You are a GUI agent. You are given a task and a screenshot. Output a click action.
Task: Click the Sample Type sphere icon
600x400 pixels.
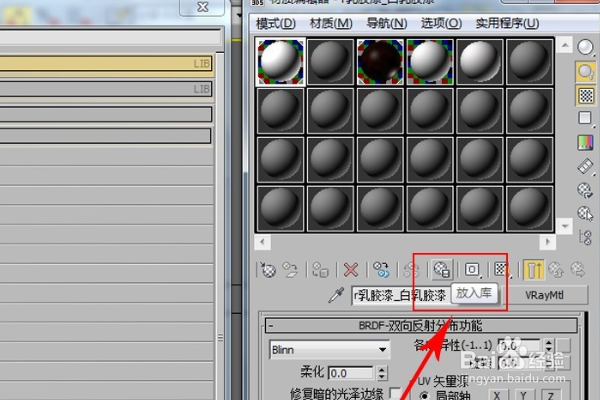point(585,47)
